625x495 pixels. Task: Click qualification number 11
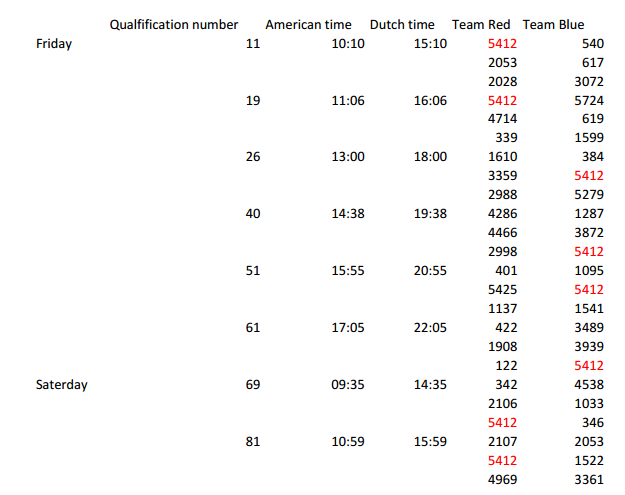253,43
